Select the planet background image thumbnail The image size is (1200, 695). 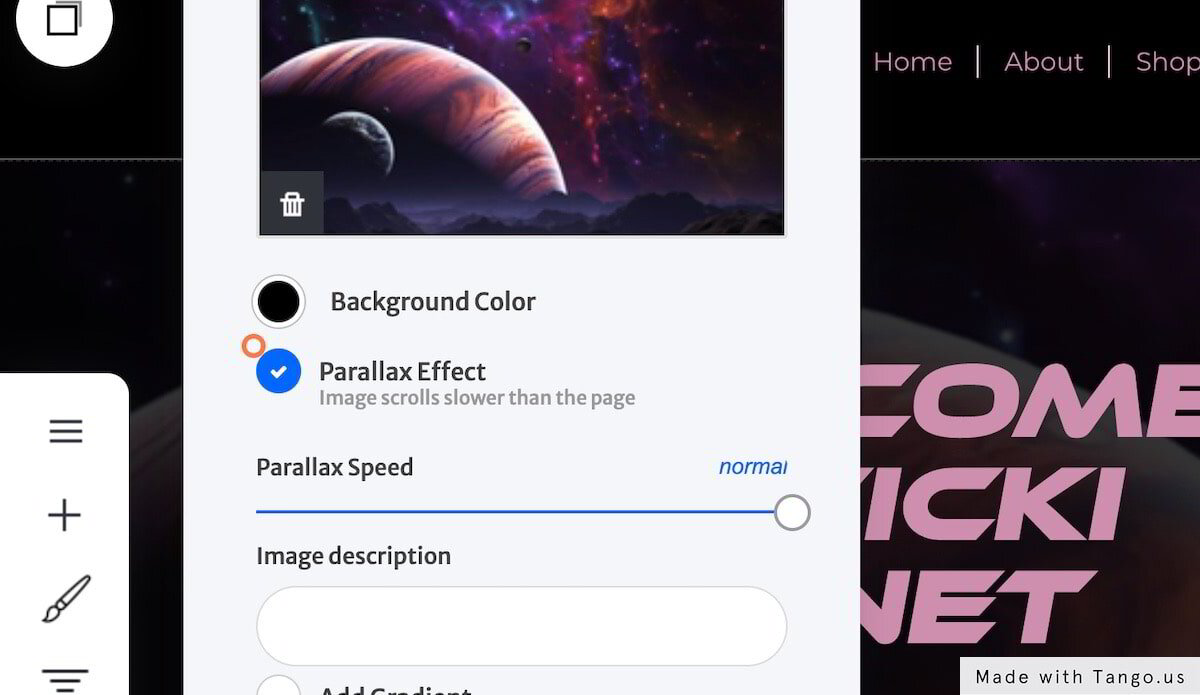click(x=521, y=117)
